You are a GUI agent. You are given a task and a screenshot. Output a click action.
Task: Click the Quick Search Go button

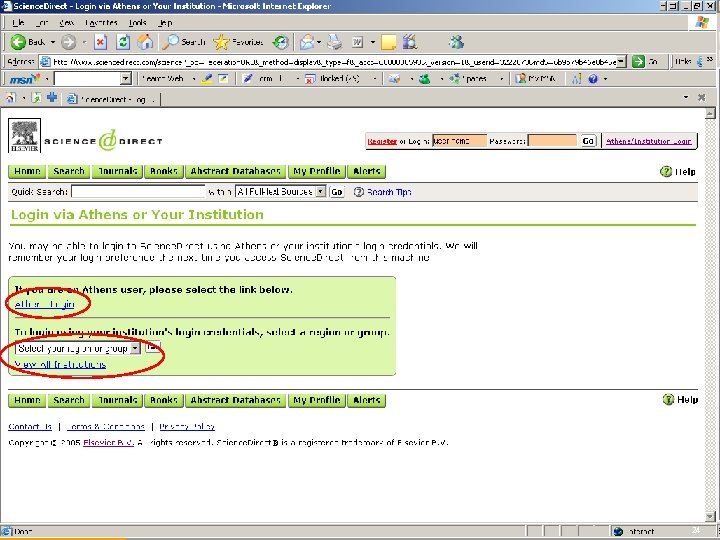tap(337, 192)
